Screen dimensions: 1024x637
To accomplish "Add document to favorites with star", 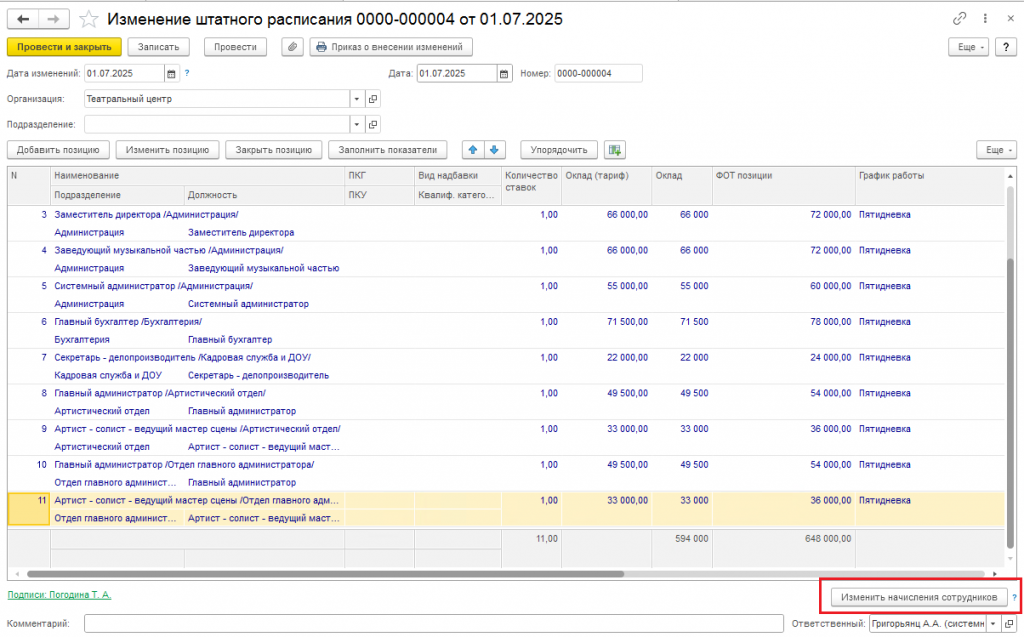I will (x=88, y=20).
